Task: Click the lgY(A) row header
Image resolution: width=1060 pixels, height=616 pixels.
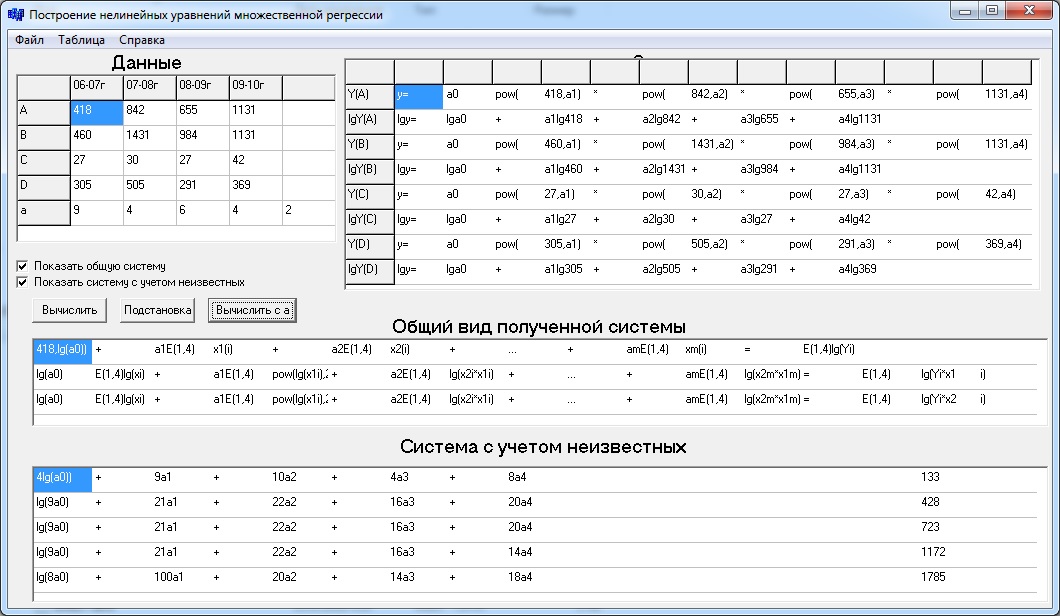Action: point(370,122)
